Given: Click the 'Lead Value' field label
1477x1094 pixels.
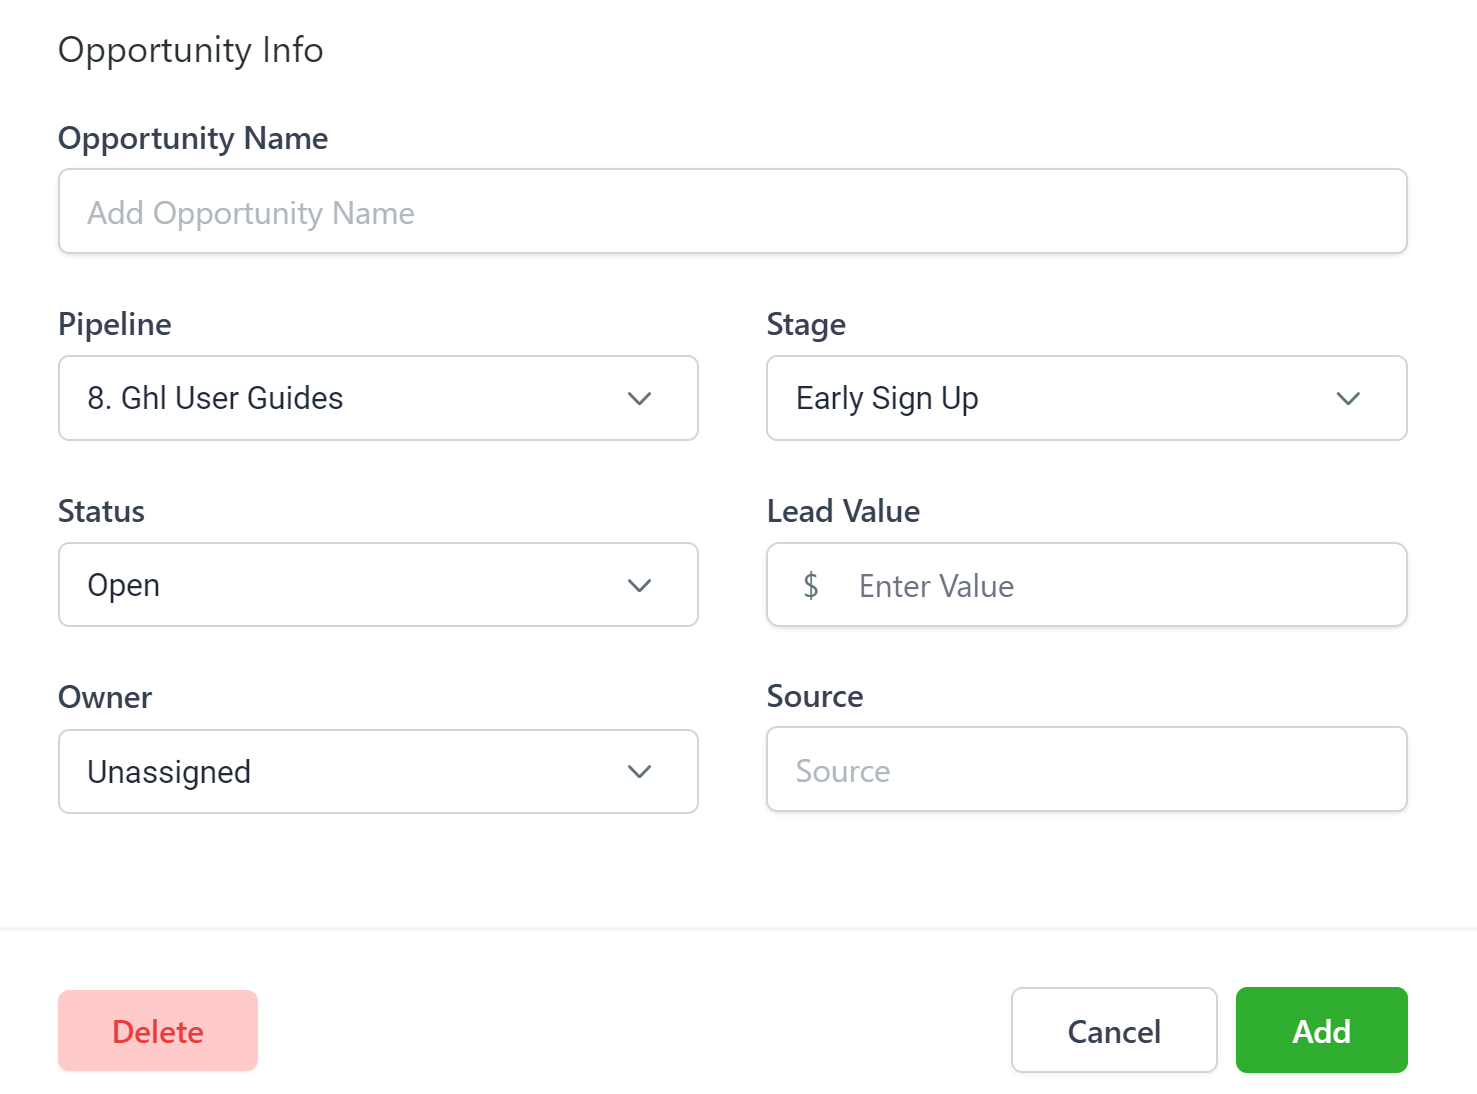Looking at the screenshot, I should (843, 511).
